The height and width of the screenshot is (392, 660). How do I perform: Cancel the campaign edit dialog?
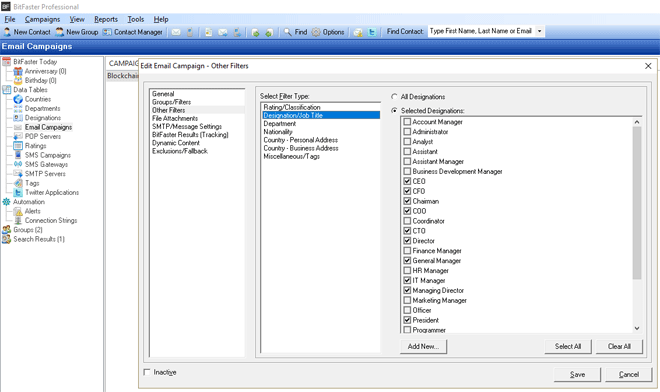pos(628,374)
